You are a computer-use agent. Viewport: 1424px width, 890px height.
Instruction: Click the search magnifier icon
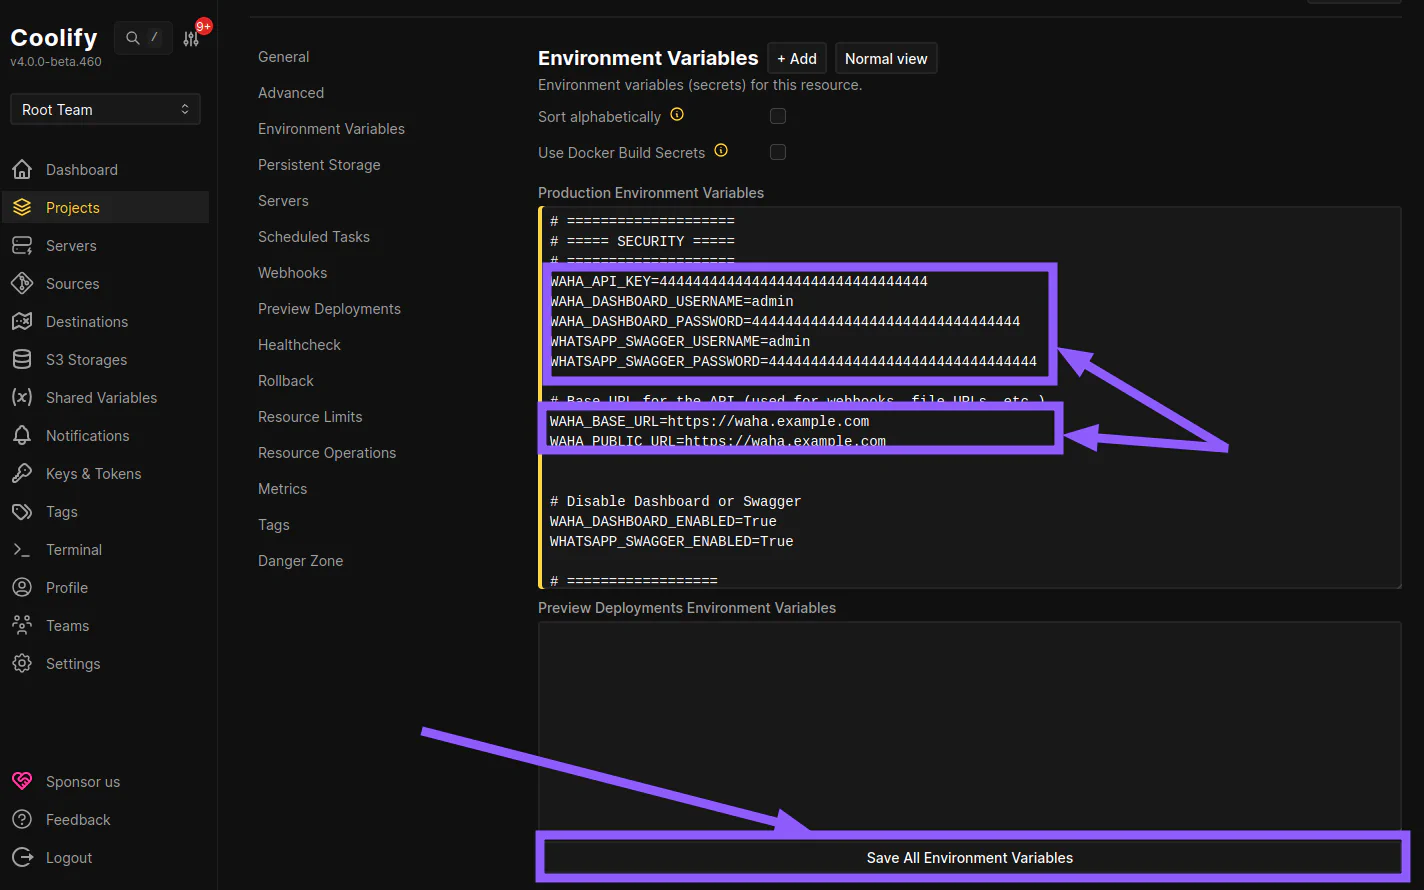tap(131, 37)
